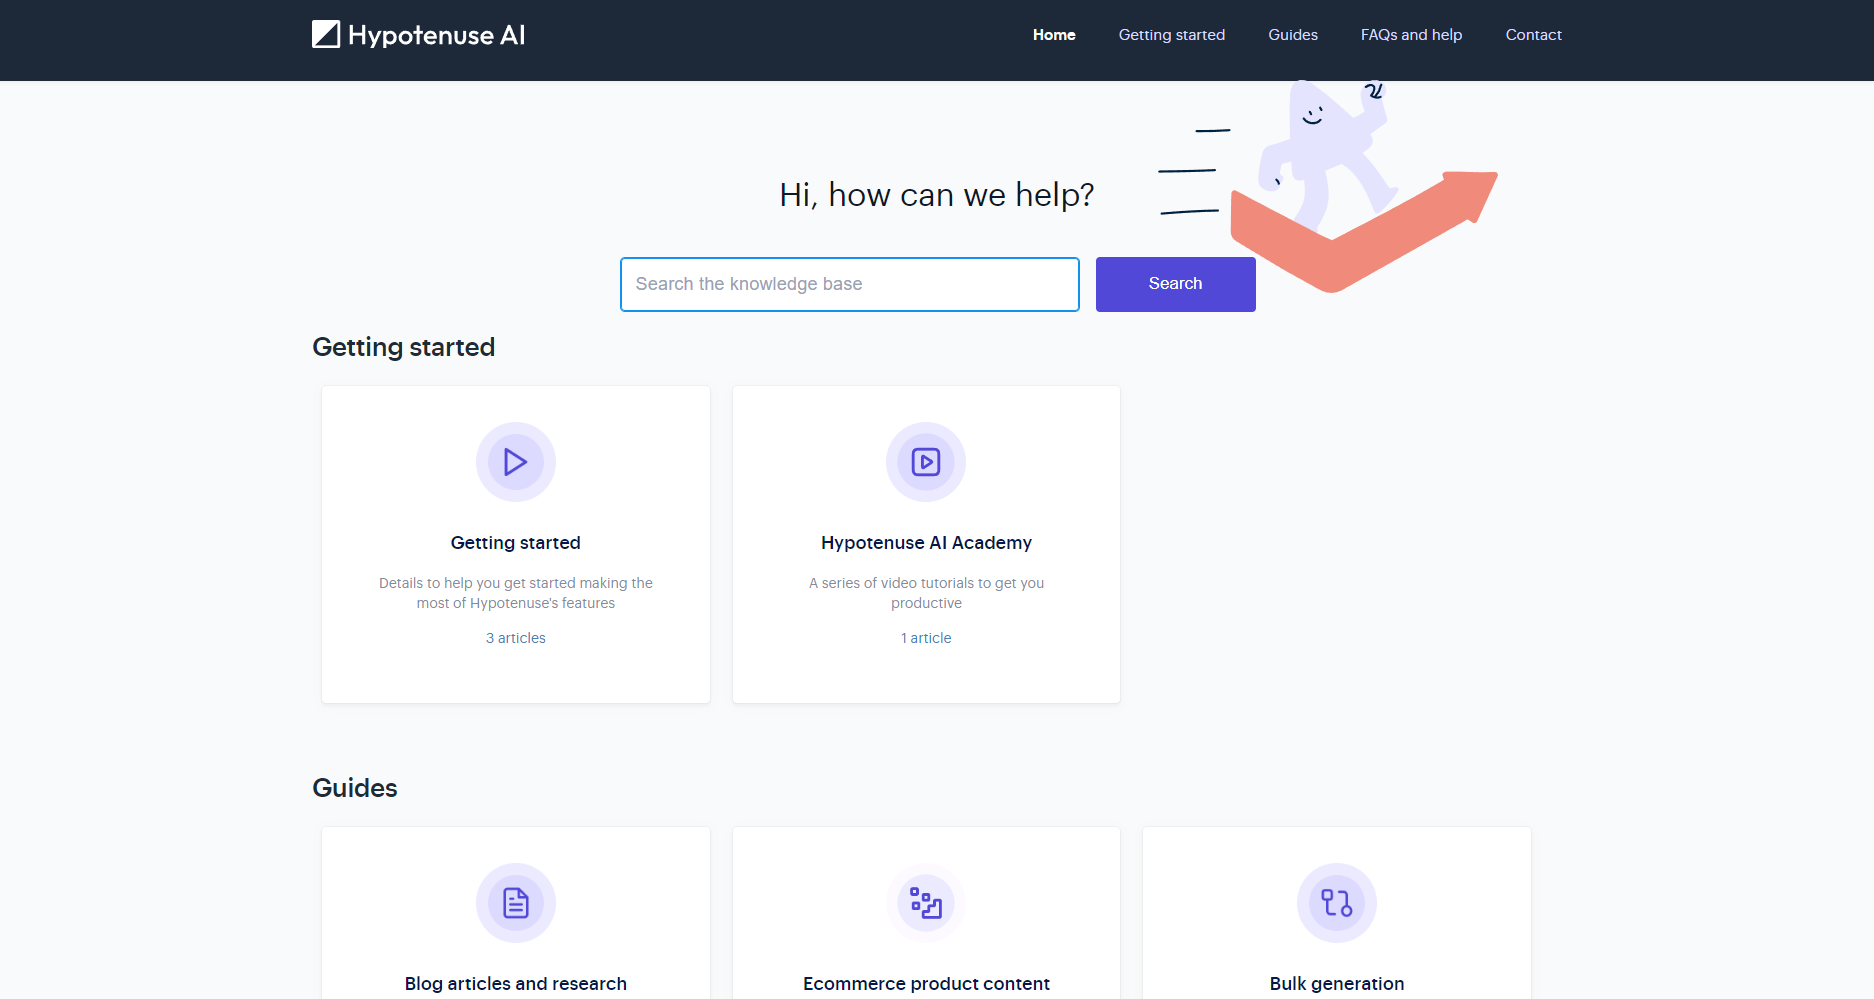Click the Bulk generation workflow icon
The height and width of the screenshot is (999, 1874).
[x=1336, y=903]
